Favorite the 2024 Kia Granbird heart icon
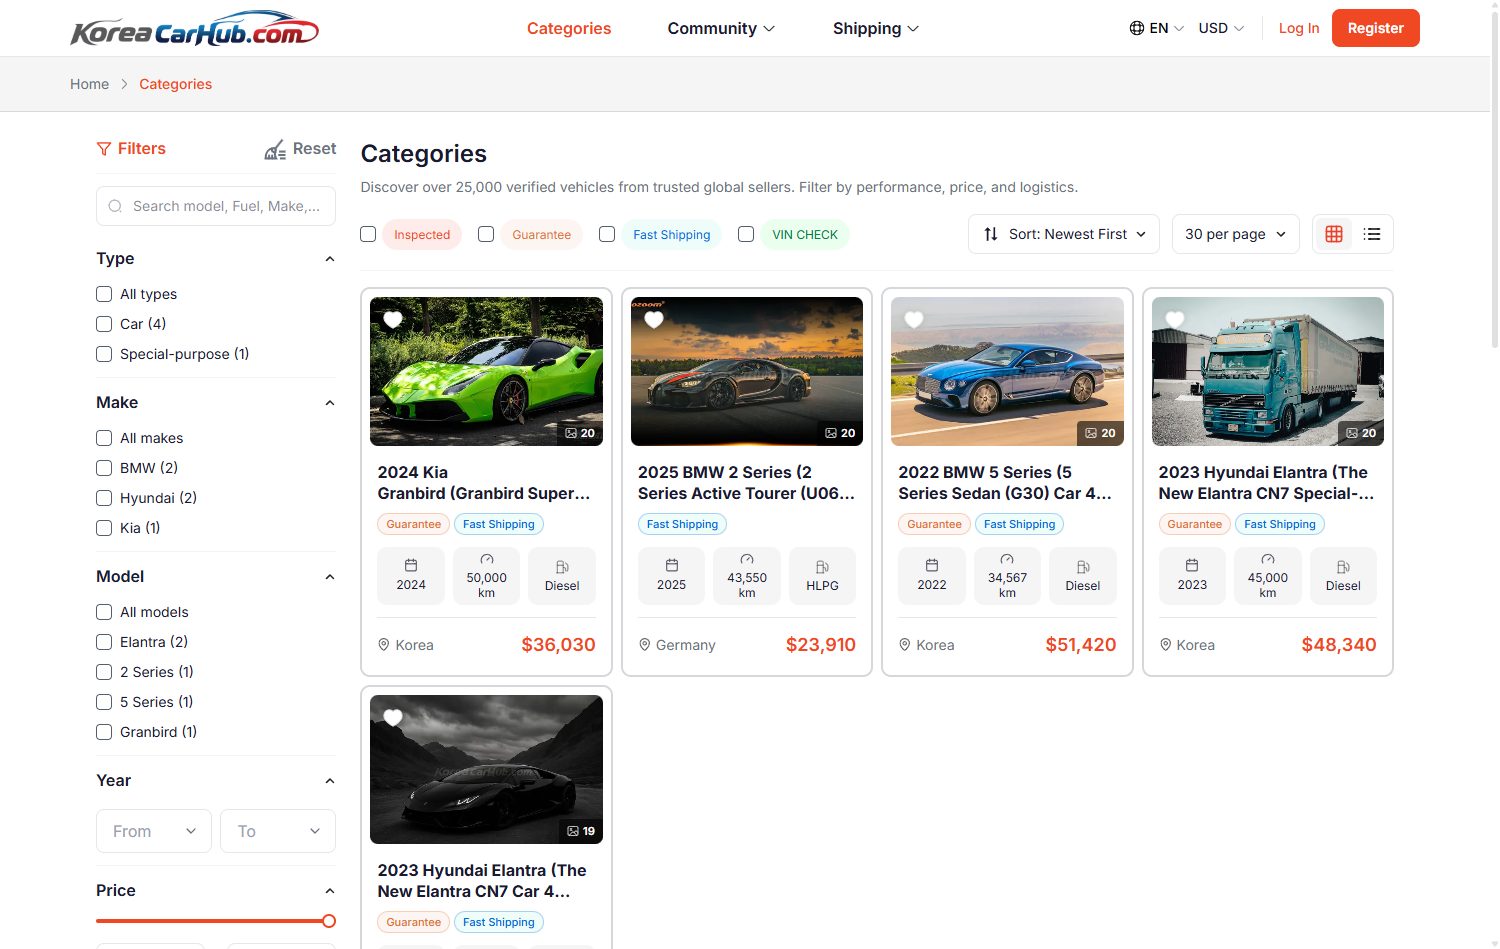 coord(393,320)
